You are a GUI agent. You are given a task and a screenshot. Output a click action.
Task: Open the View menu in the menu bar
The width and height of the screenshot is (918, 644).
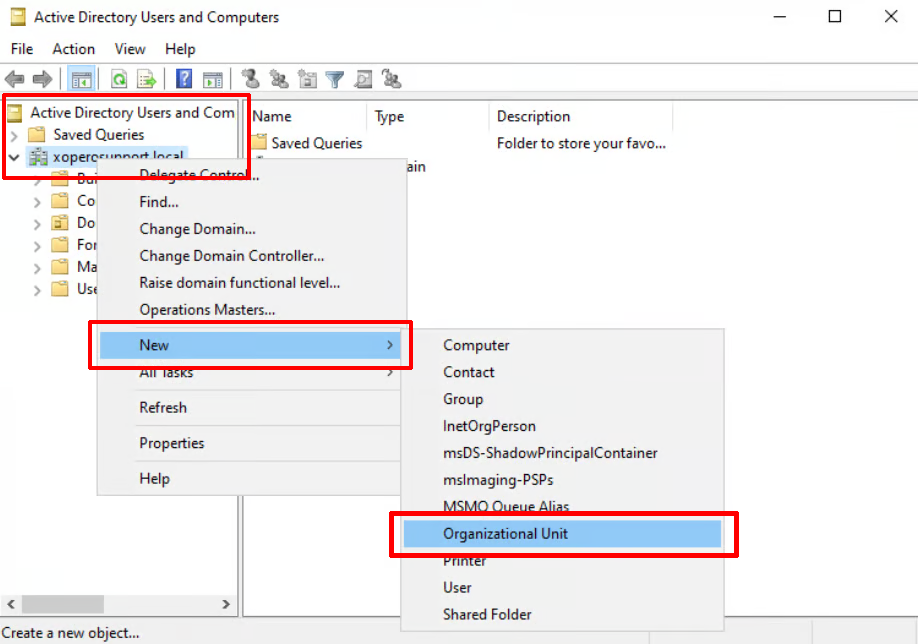pos(130,49)
